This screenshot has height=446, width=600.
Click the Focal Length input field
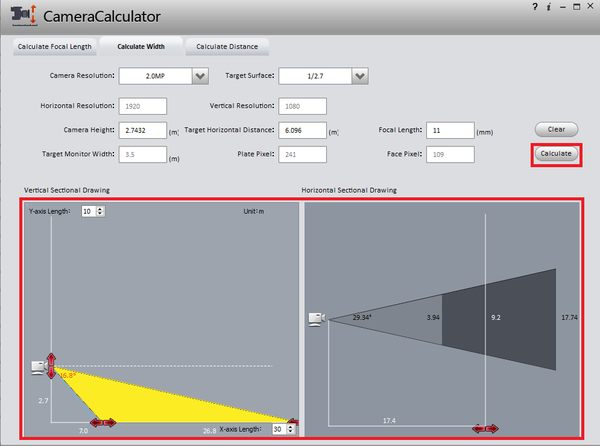(450, 130)
